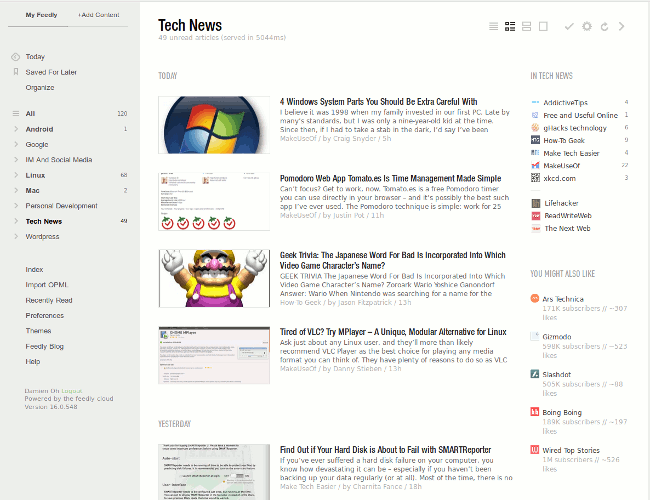
Task: Switch to title-only list view icon
Action: pos(493,27)
